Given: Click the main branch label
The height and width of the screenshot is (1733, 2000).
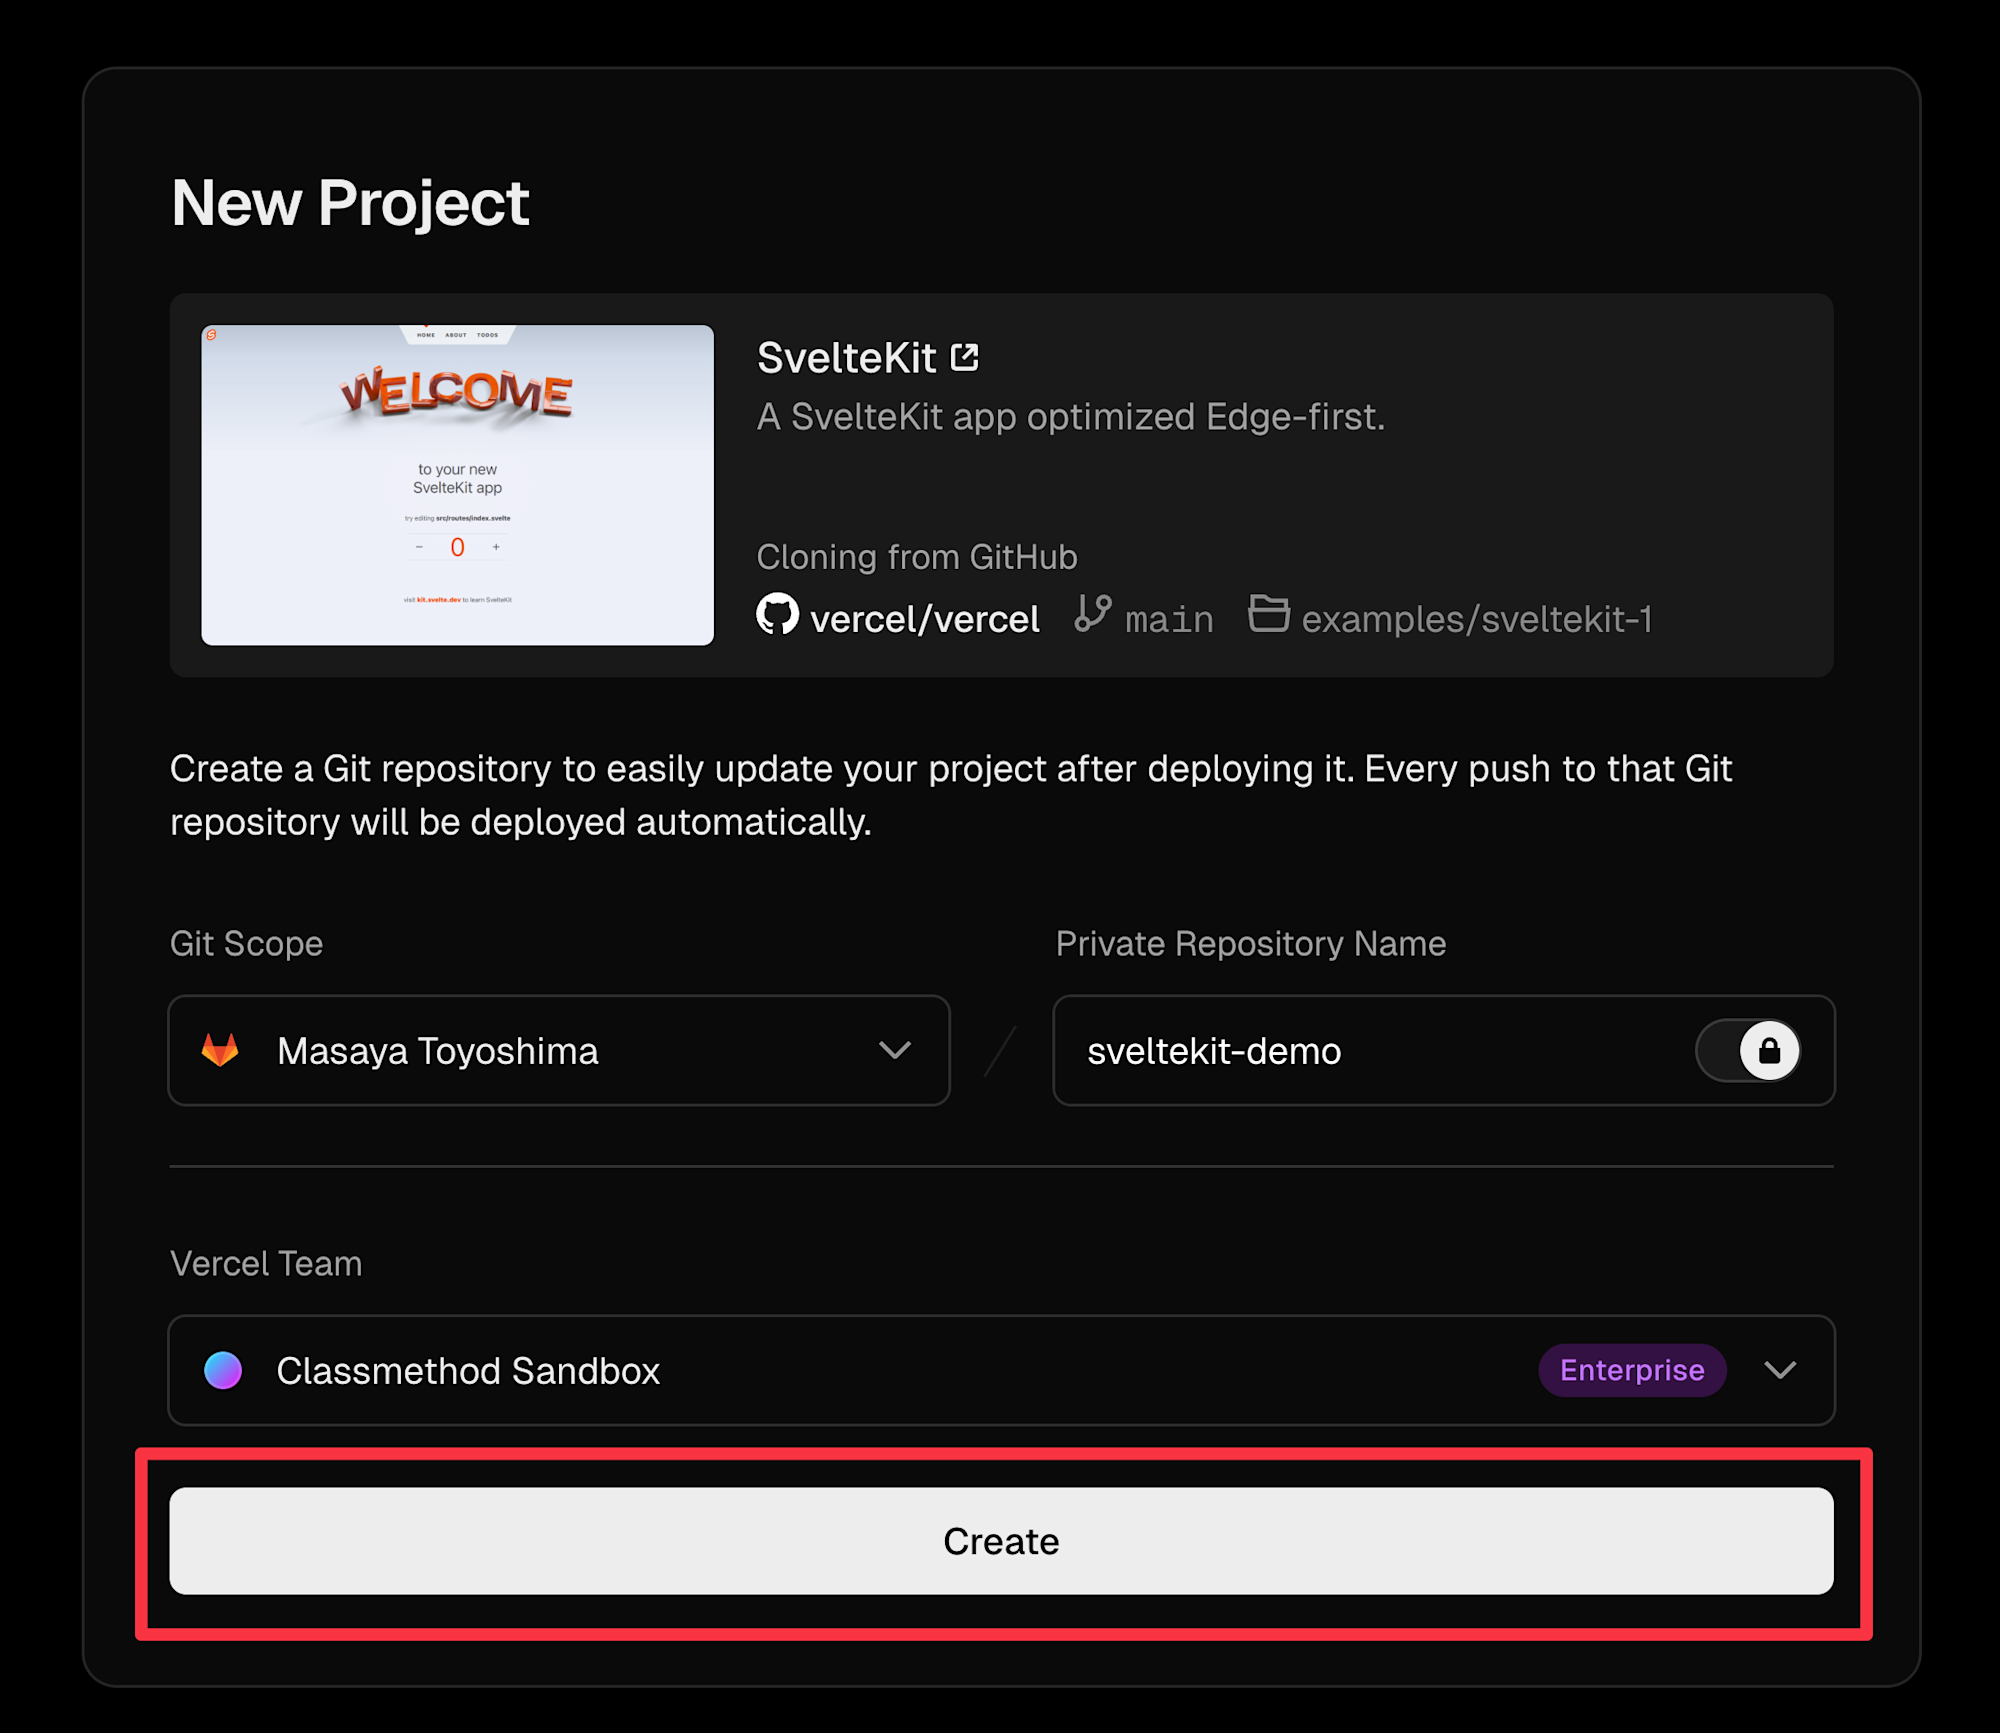Looking at the screenshot, I should (1168, 620).
